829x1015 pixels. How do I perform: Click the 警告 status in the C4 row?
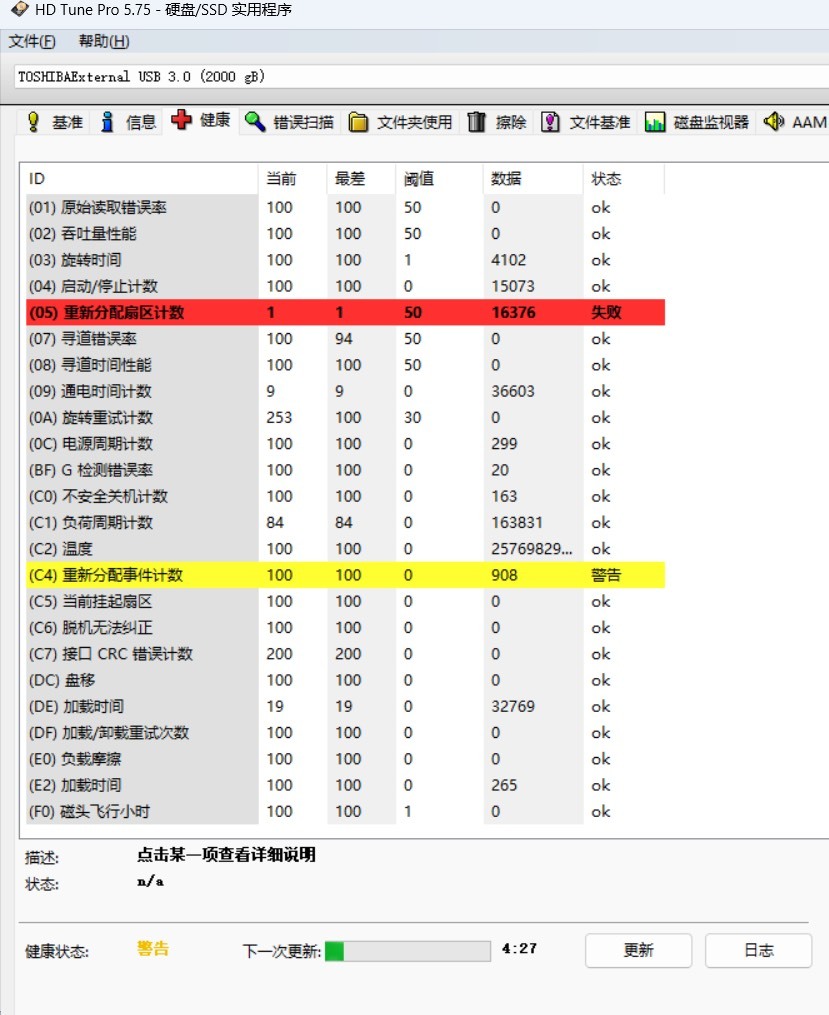(606, 575)
